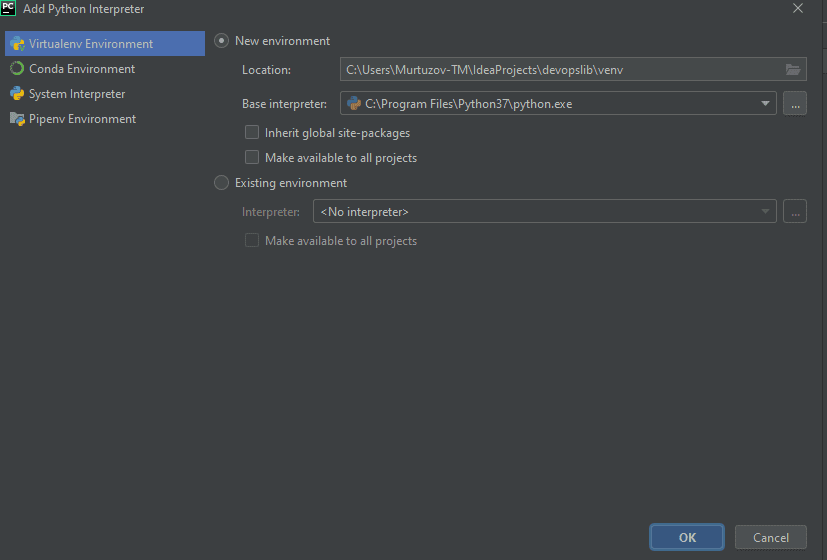Enable Make available to all projects under New environment

coord(252,158)
